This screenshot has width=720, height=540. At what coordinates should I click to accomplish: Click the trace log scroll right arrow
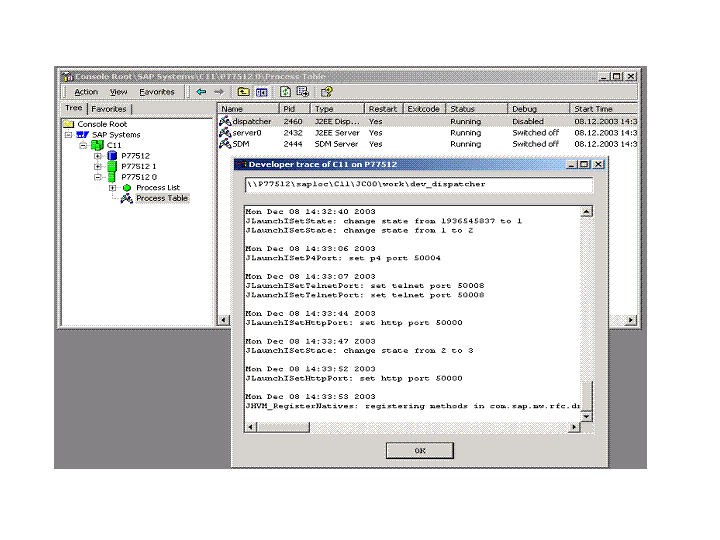pyautogui.click(x=574, y=428)
